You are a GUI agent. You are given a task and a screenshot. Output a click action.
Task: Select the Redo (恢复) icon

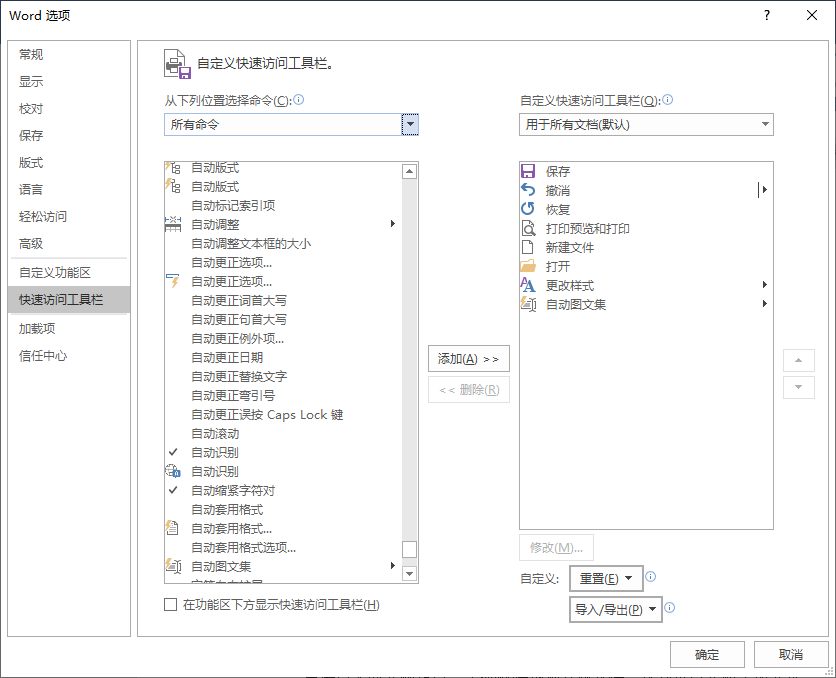click(528, 209)
